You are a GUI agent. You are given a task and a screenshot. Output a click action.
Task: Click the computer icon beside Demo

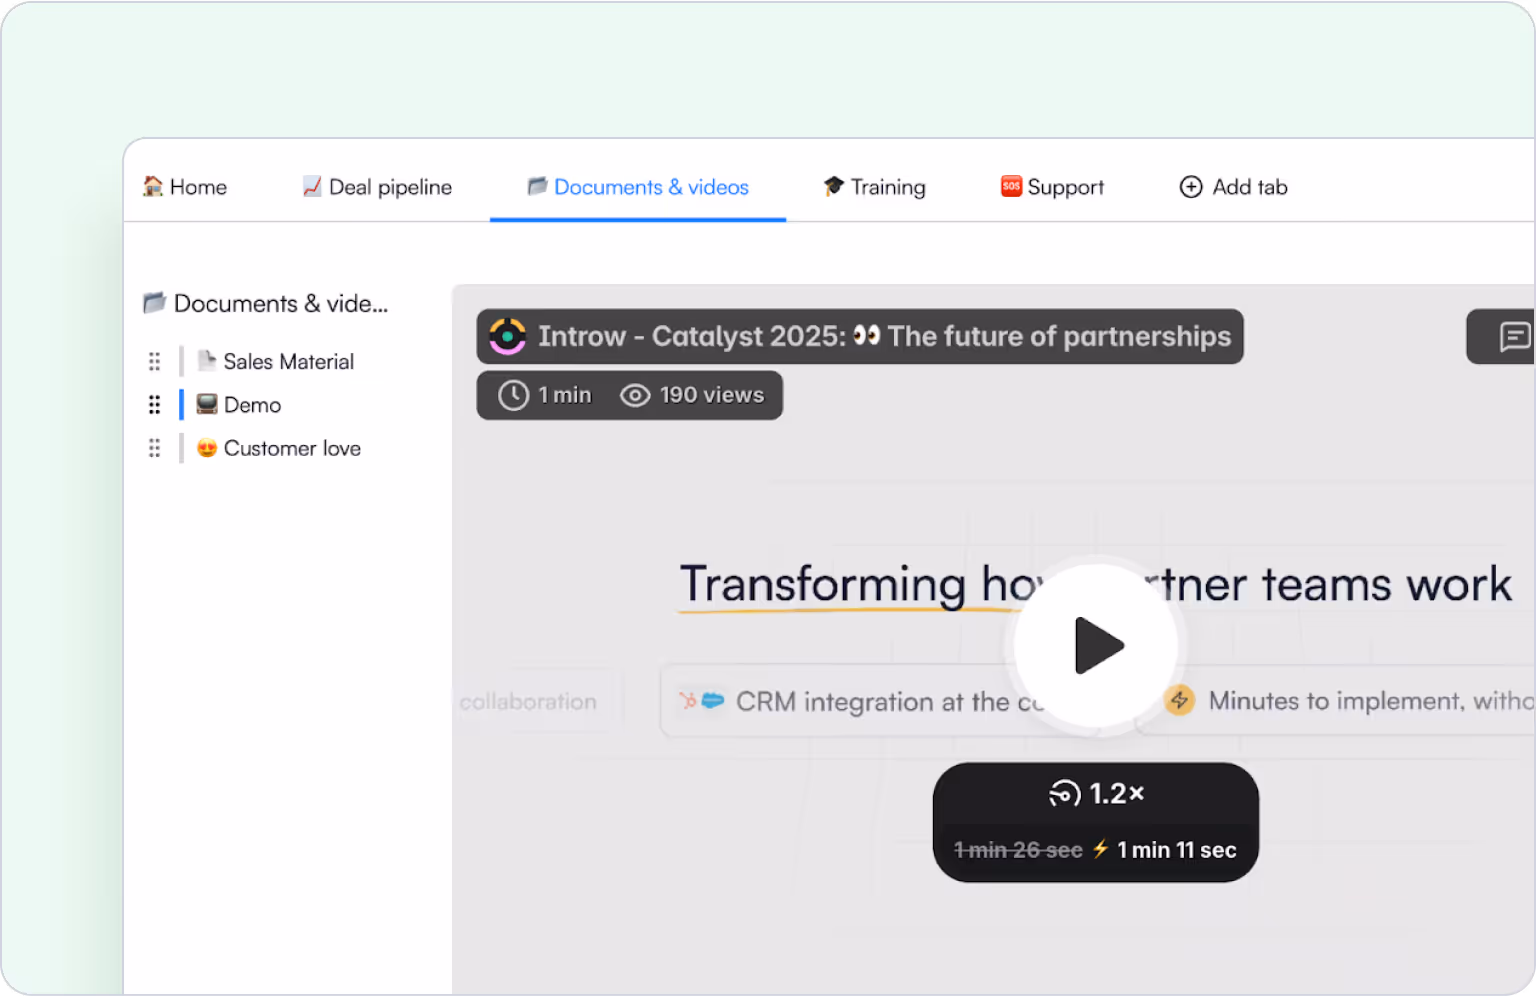(x=207, y=404)
